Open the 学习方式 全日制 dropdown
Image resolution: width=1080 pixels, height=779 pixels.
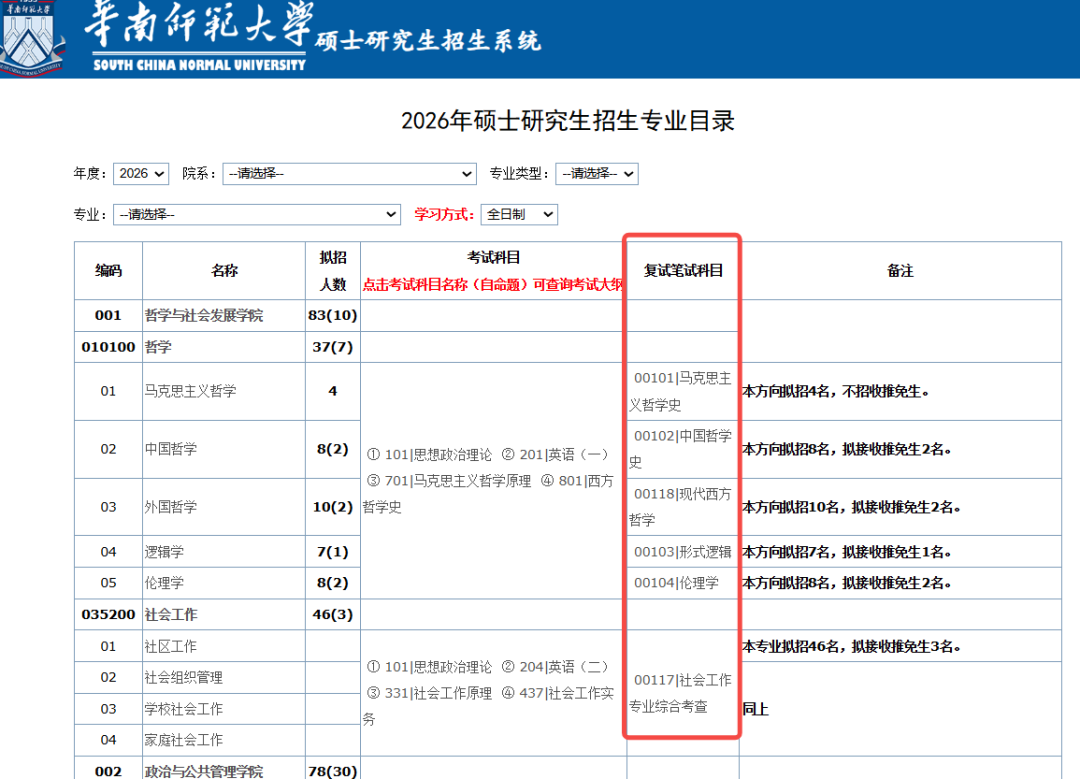tap(519, 215)
